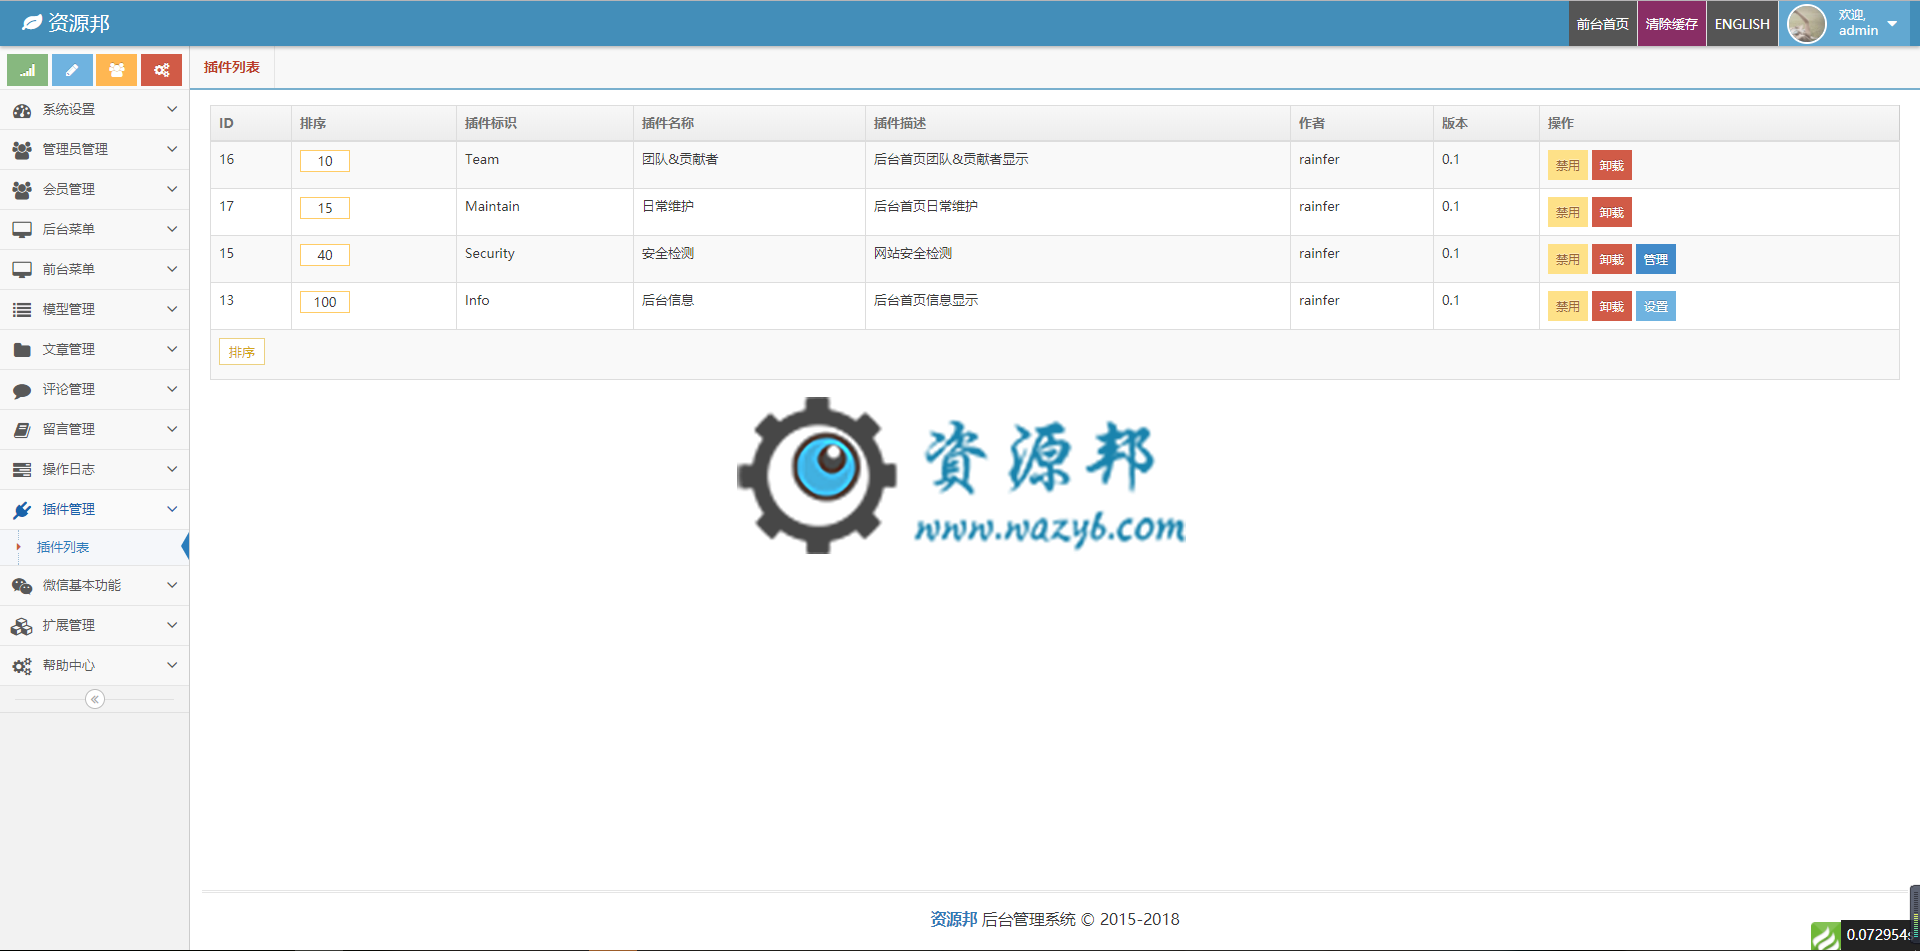The height and width of the screenshot is (951, 1920).
Task: Click the 插件管理 plug icon
Action: click(x=22, y=510)
